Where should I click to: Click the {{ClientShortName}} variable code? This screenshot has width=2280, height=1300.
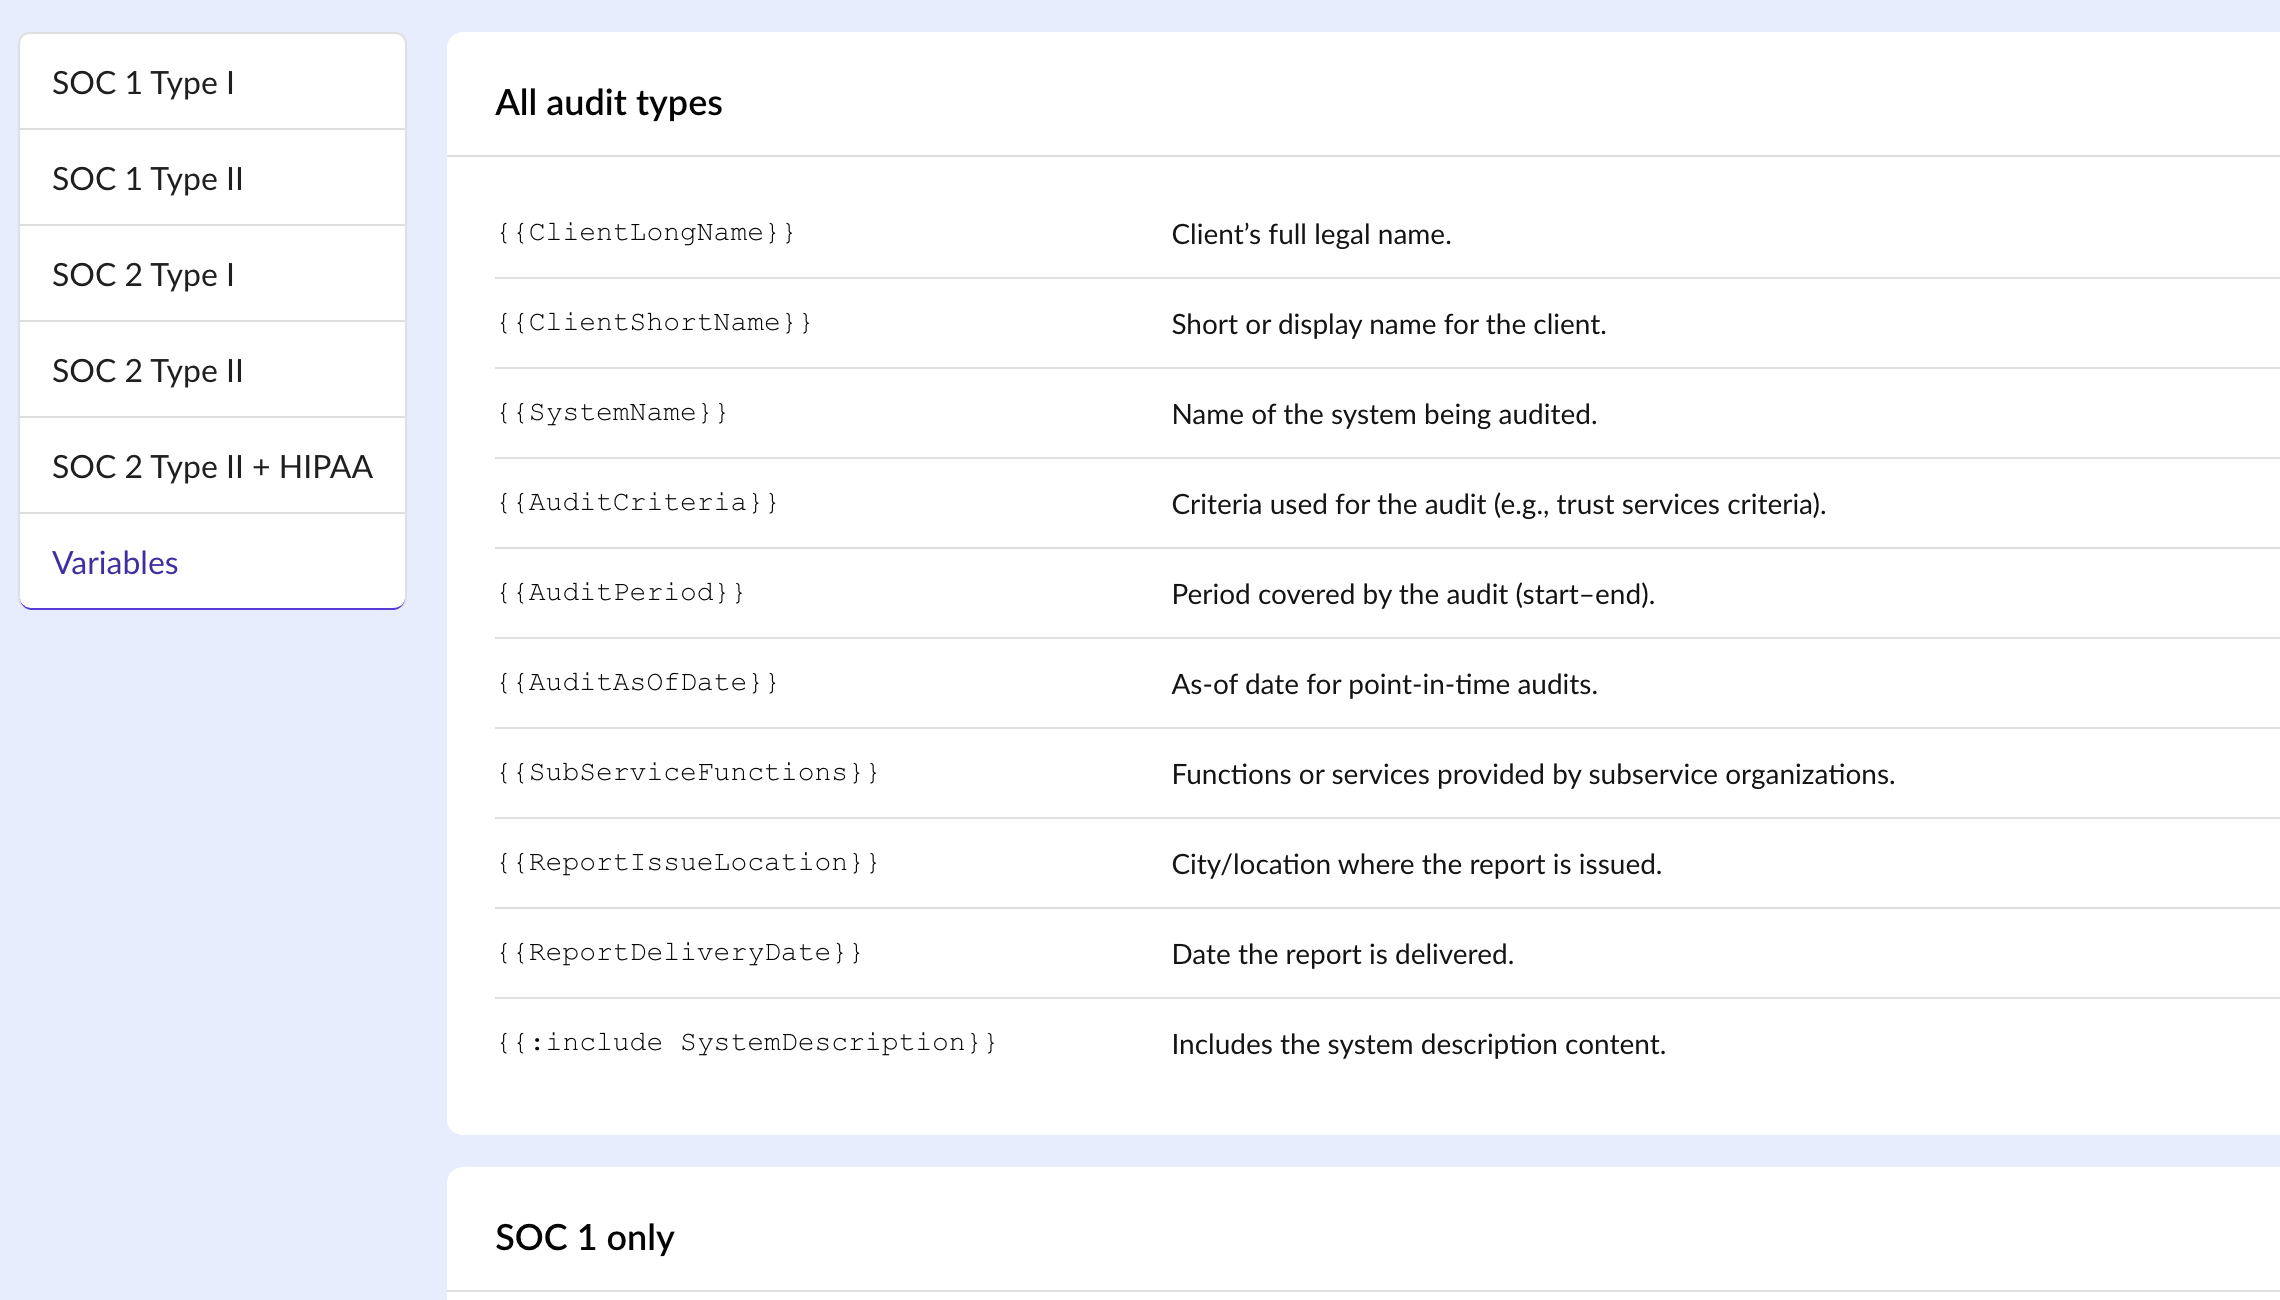[x=654, y=323]
